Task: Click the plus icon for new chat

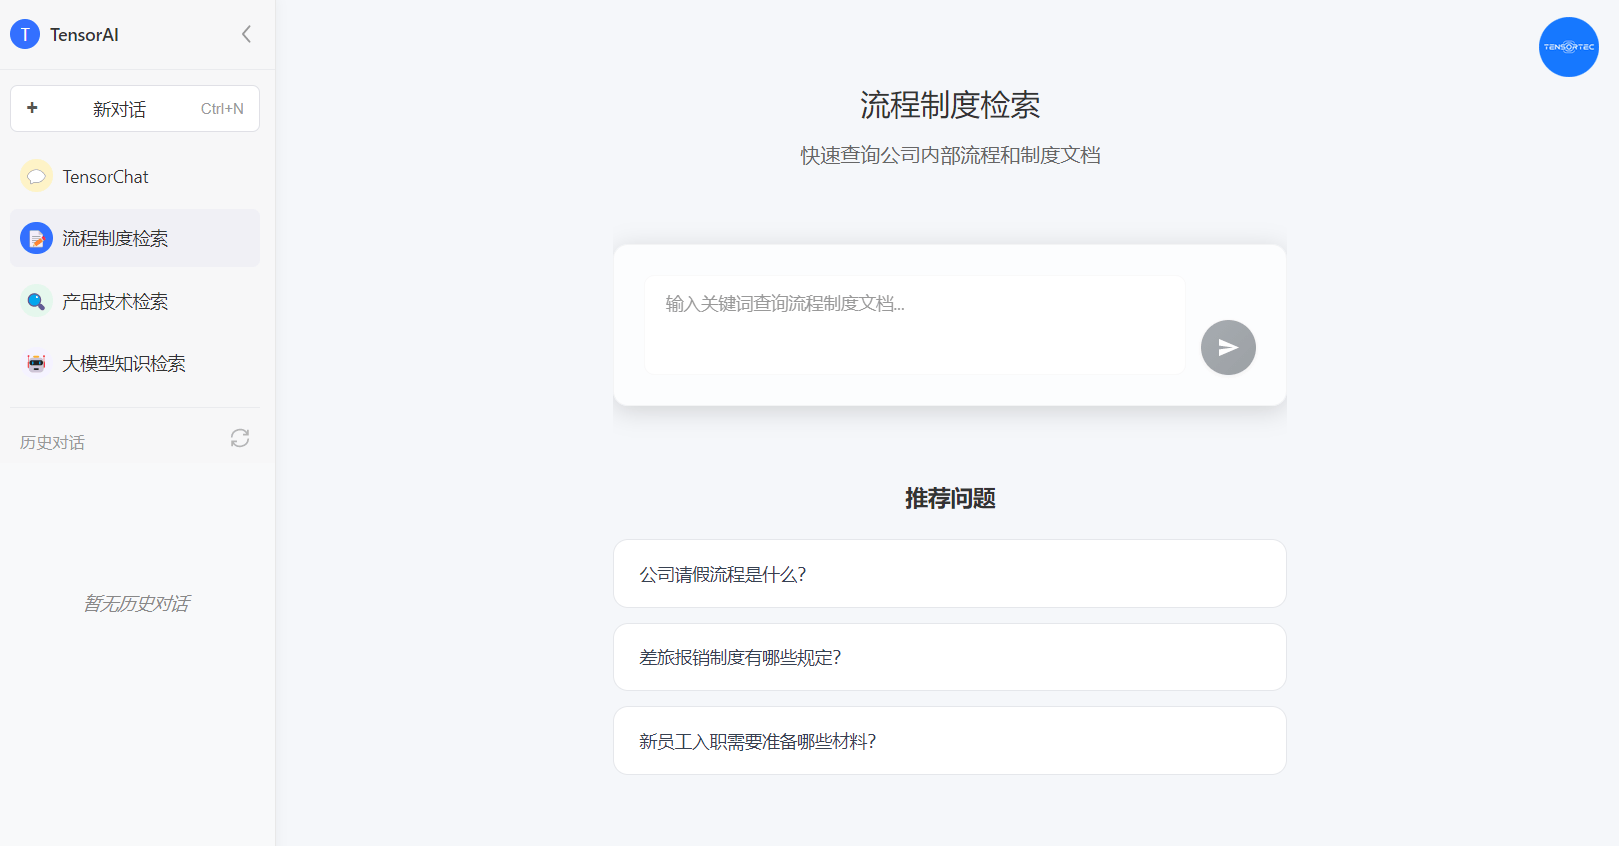Action: [32, 108]
